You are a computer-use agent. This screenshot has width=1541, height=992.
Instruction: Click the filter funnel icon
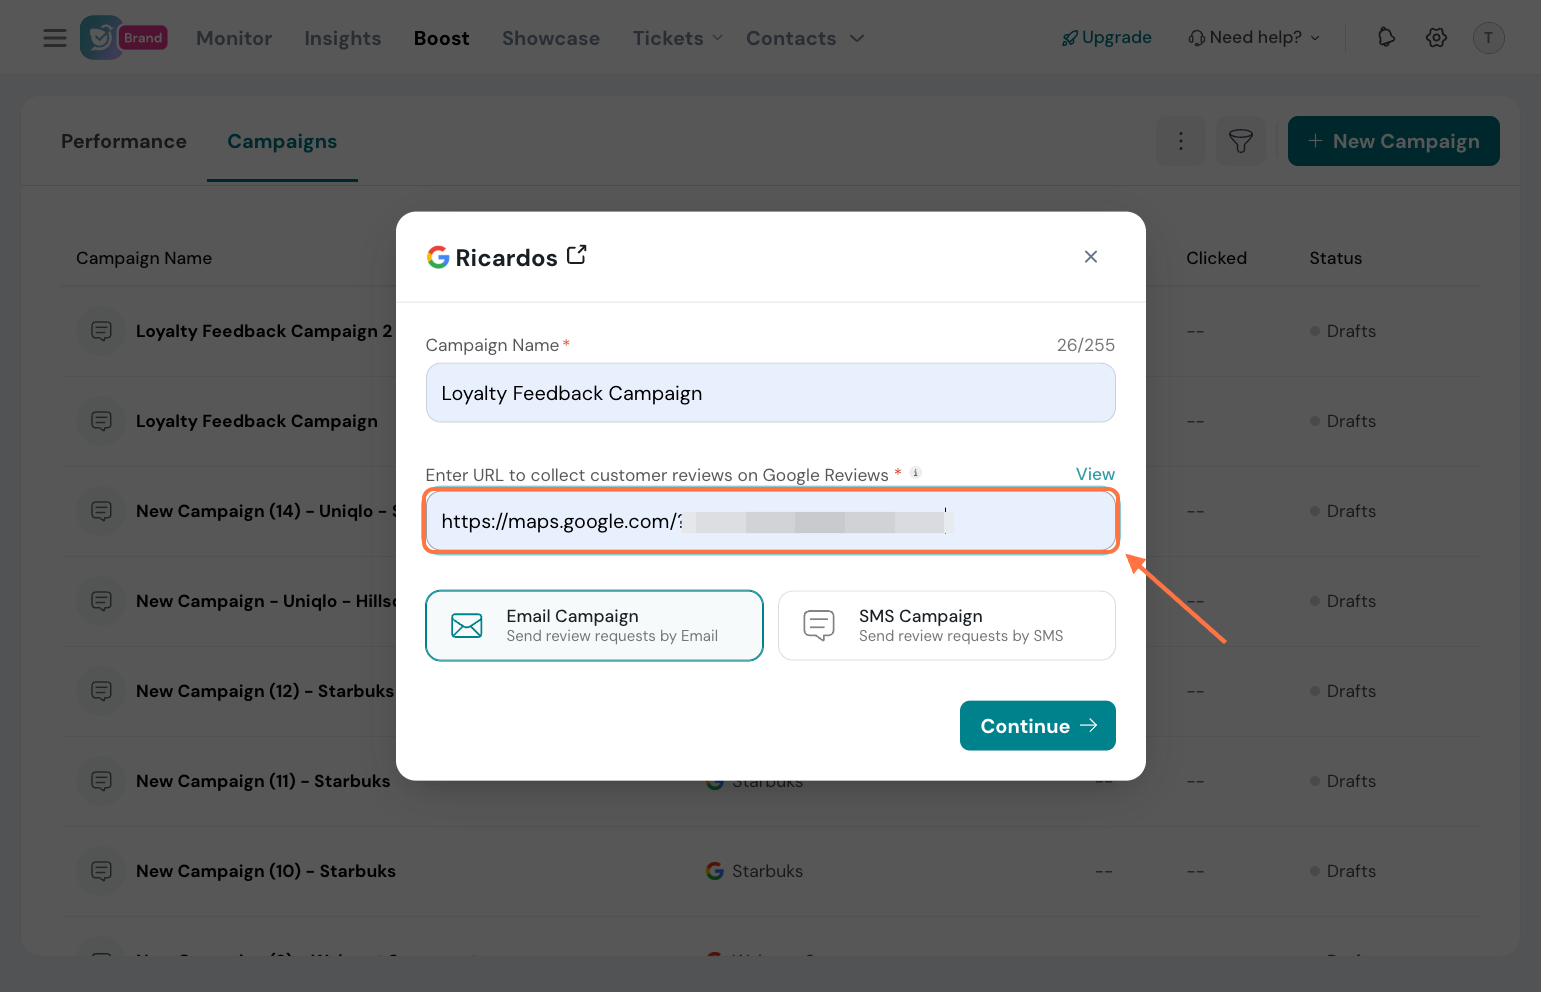(1240, 141)
